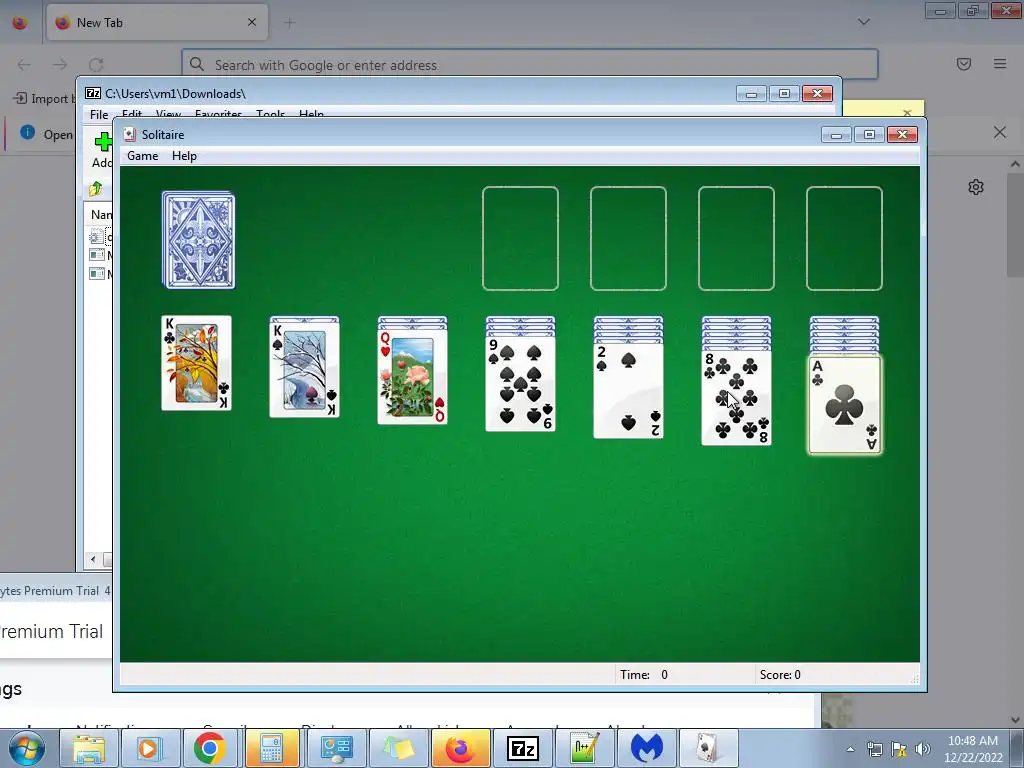The image size is (1024, 768).
Task: Open the Help menu in Solitaire
Action: click(184, 155)
